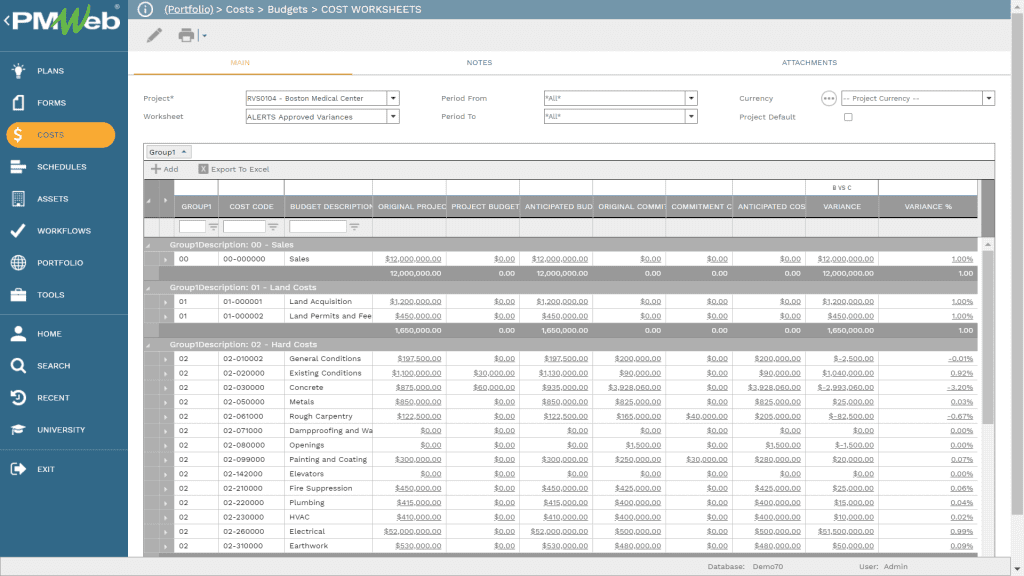Click the Export To Excel button
This screenshot has height=576, width=1024.
click(x=234, y=169)
